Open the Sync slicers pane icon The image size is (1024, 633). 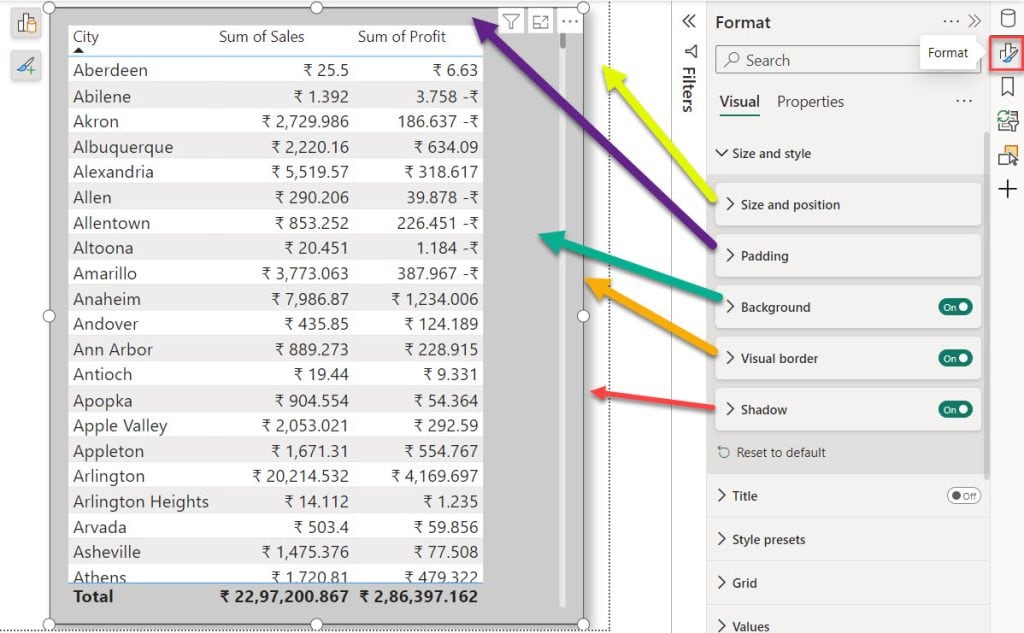tap(1007, 121)
